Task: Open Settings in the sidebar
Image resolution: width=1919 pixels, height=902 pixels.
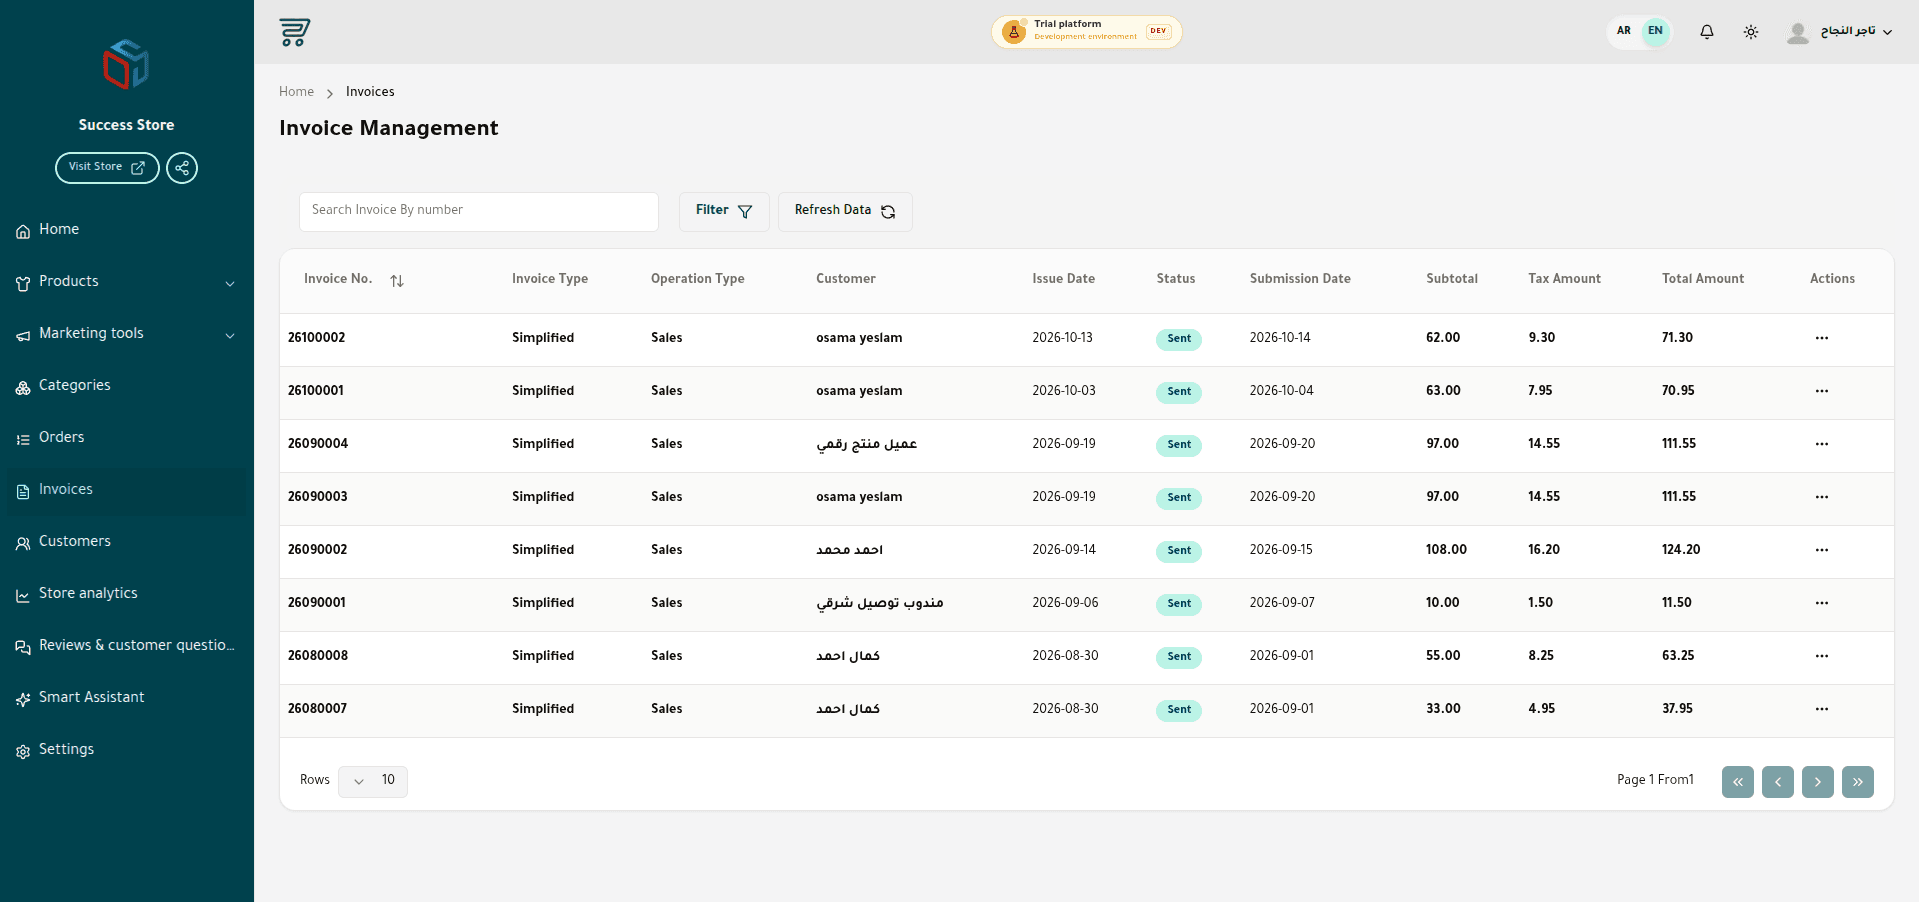Action: 126,750
